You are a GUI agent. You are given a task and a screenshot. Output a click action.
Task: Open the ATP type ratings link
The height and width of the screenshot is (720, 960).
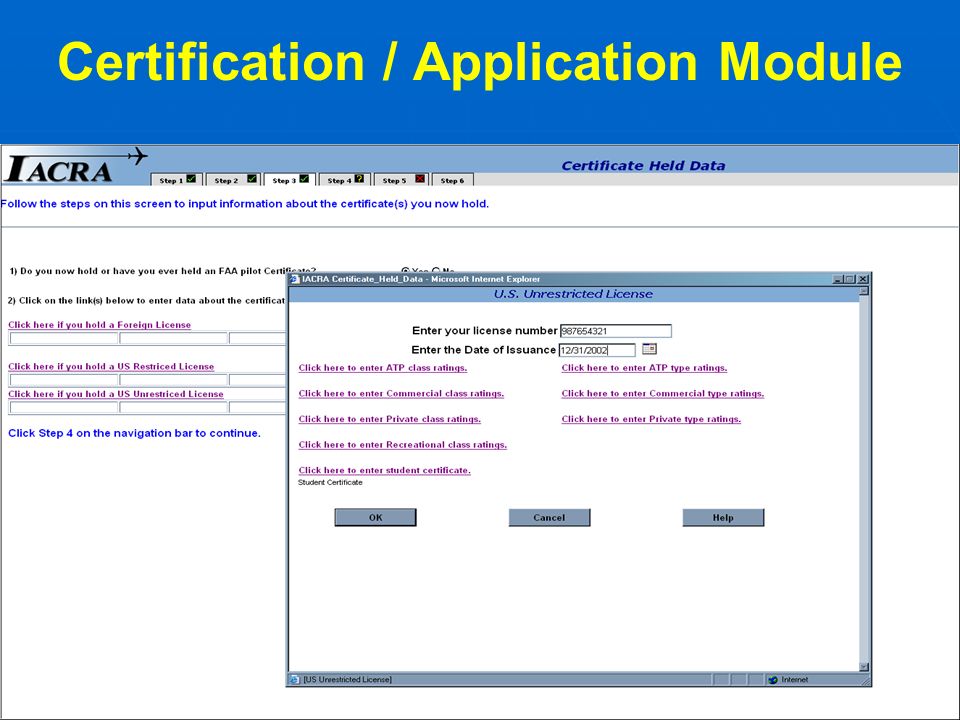(644, 368)
